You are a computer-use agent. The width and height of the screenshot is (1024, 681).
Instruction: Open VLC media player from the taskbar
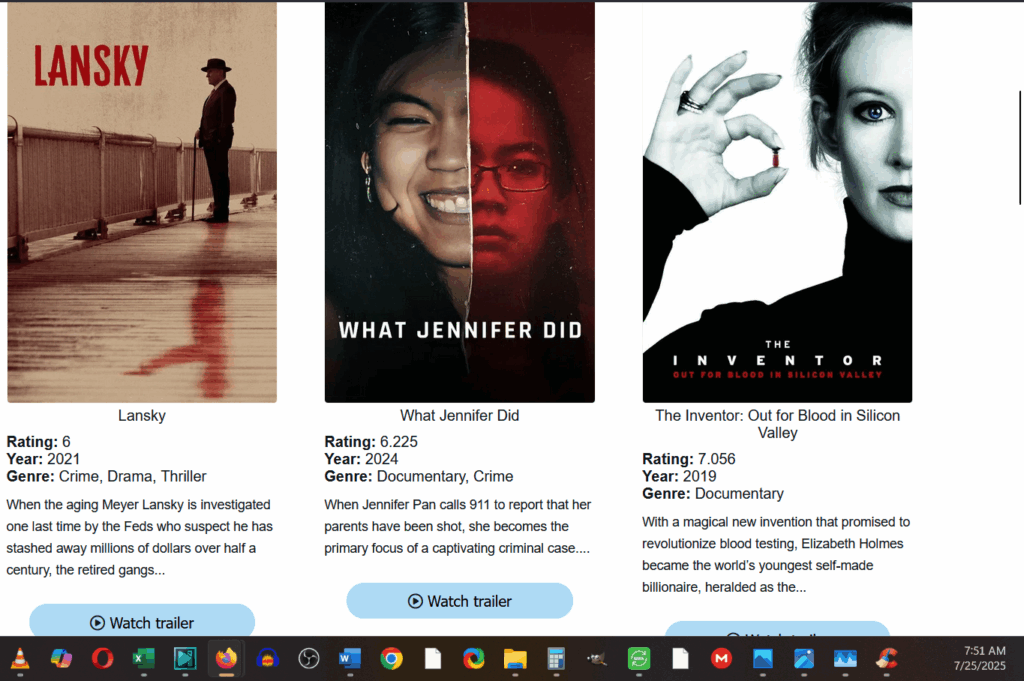click(20, 658)
